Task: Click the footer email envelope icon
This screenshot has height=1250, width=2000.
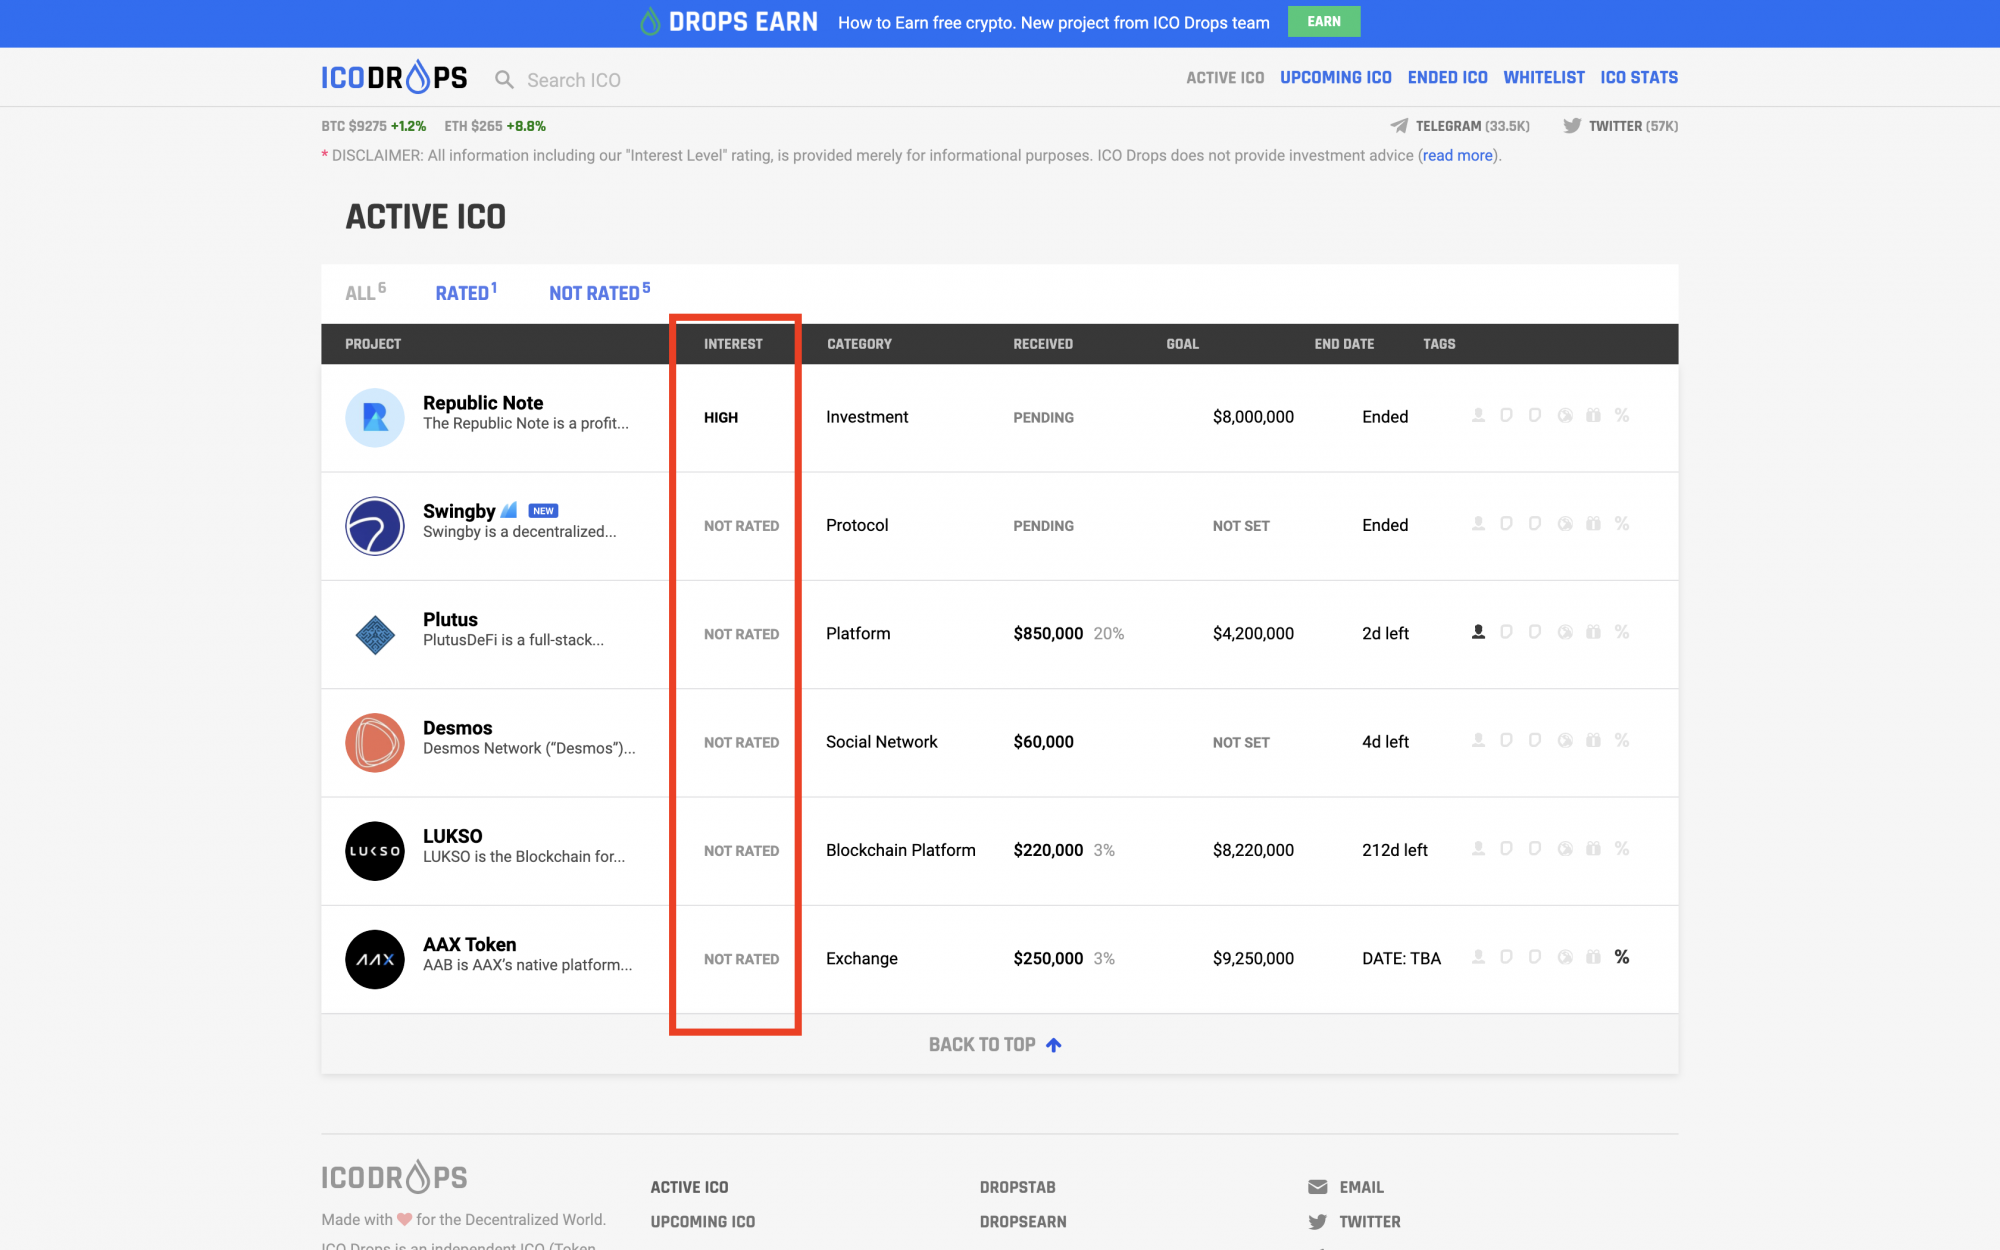Action: click(1318, 1187)
